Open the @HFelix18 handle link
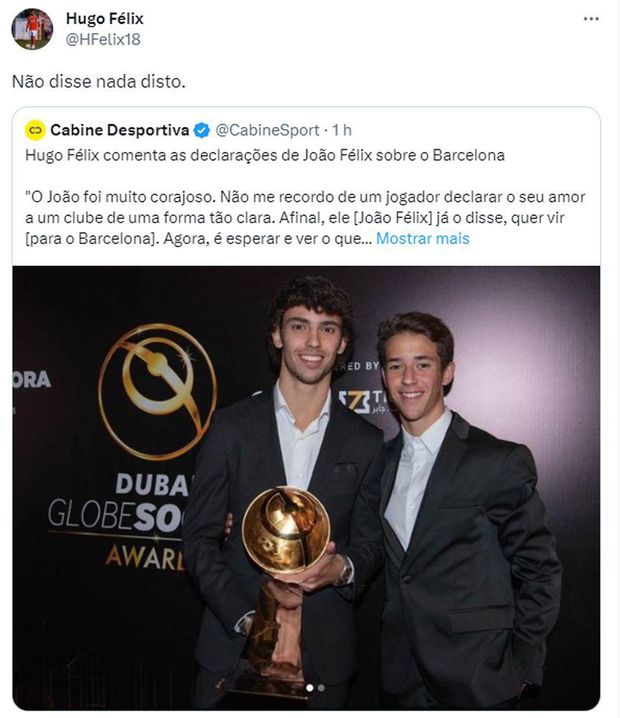 pyautogui.click(x=103, y=39)
